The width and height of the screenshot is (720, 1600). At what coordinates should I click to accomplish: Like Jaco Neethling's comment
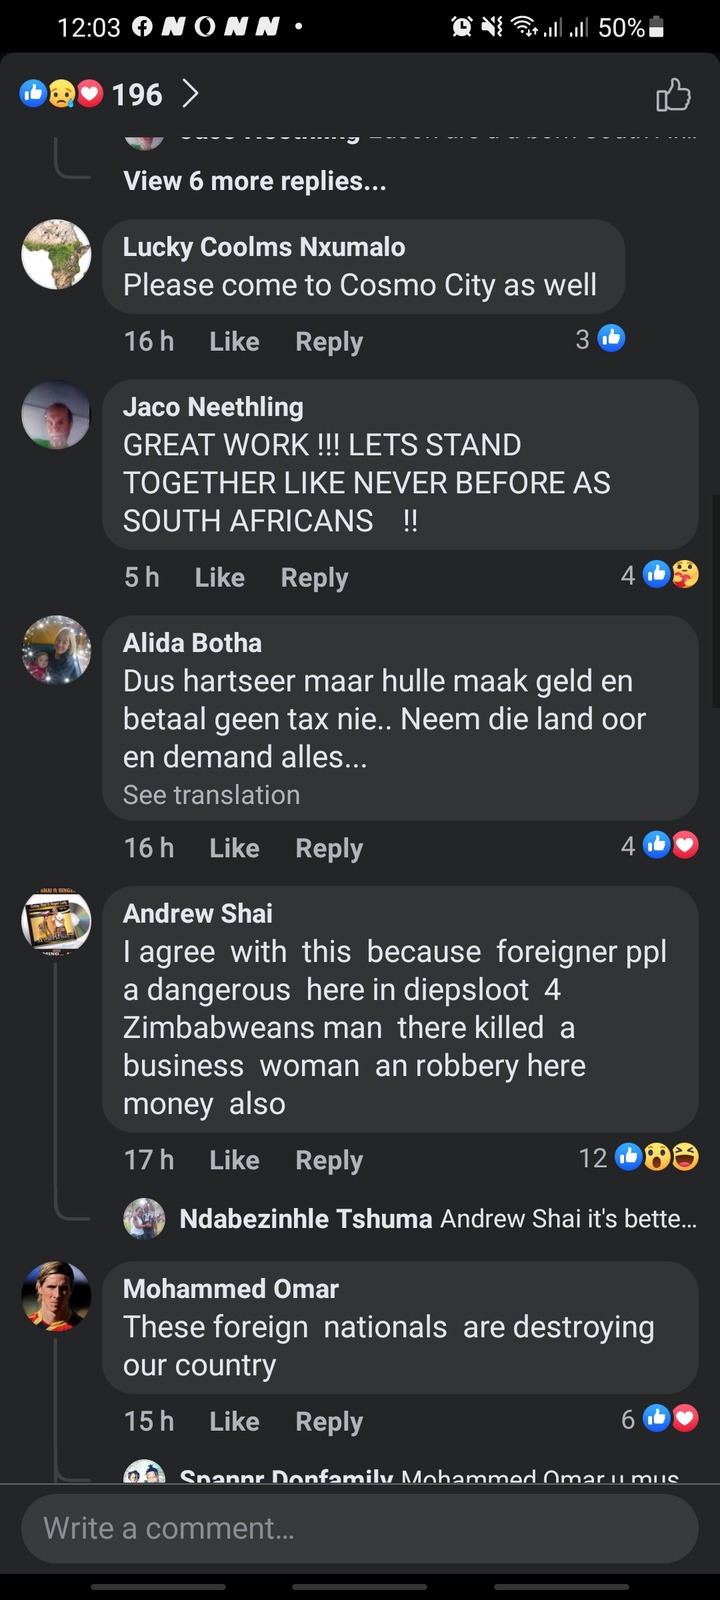(x=220, y=578)
